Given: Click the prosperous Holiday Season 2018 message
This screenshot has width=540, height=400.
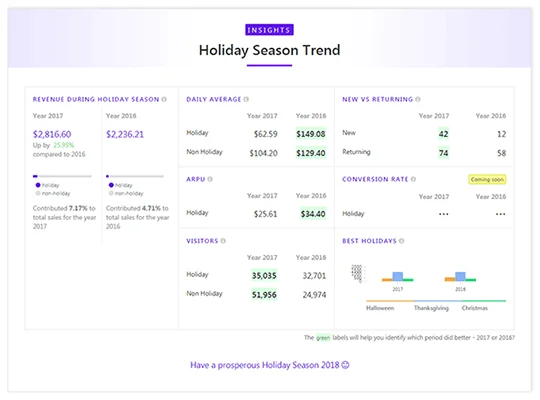Looking at the screenshot, I should (270, 365).
